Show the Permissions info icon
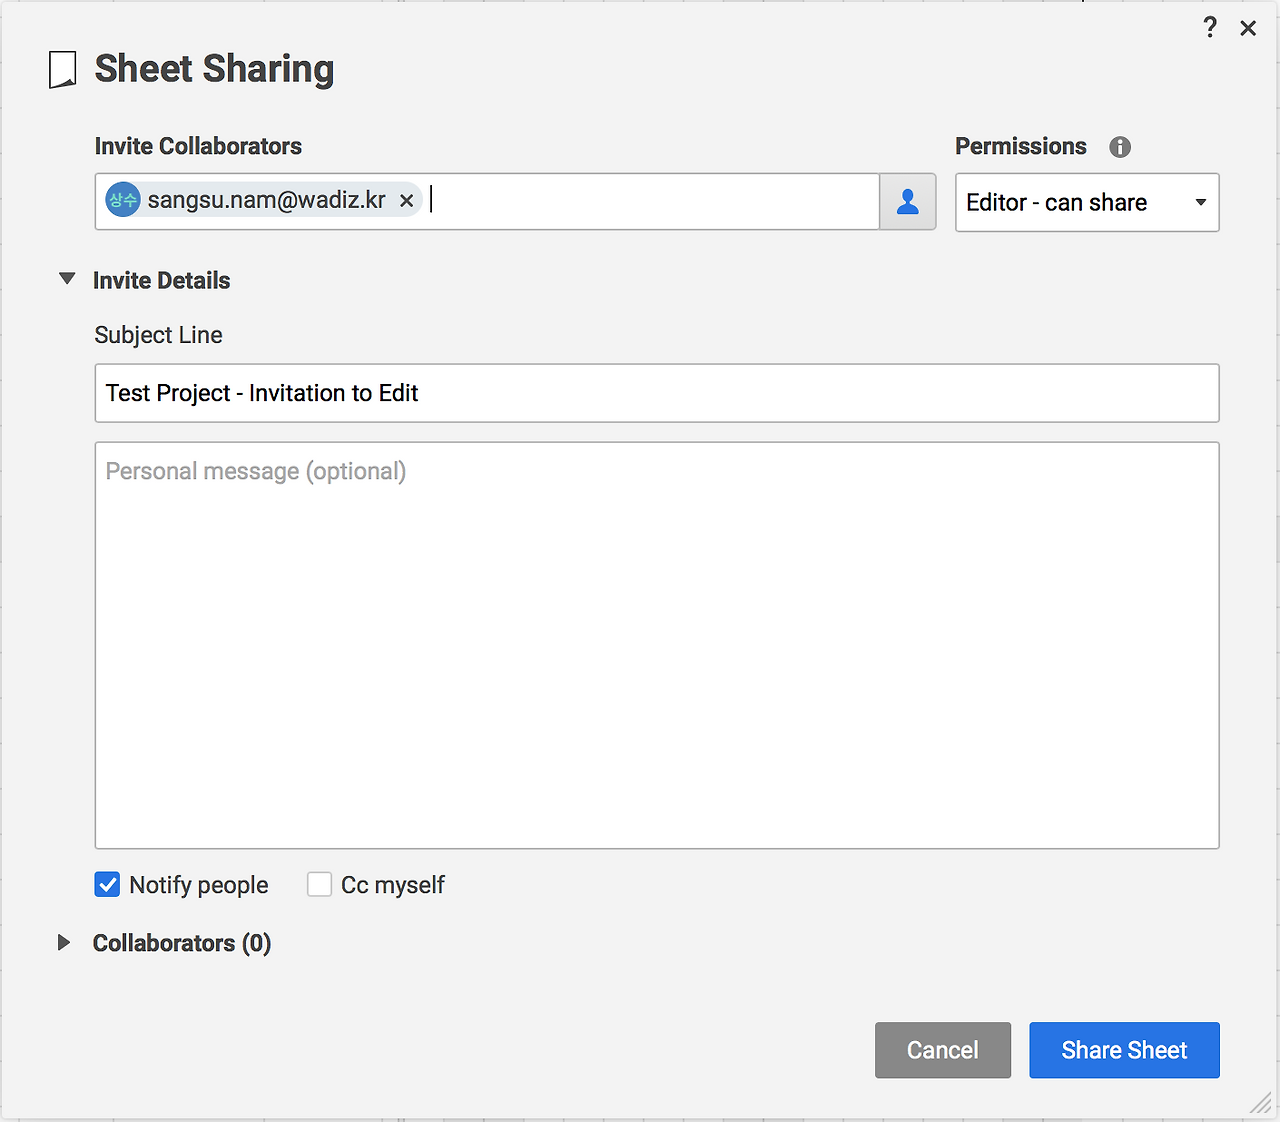The width and height of the screenshot is (1280, 1122). click(1120, 147)
